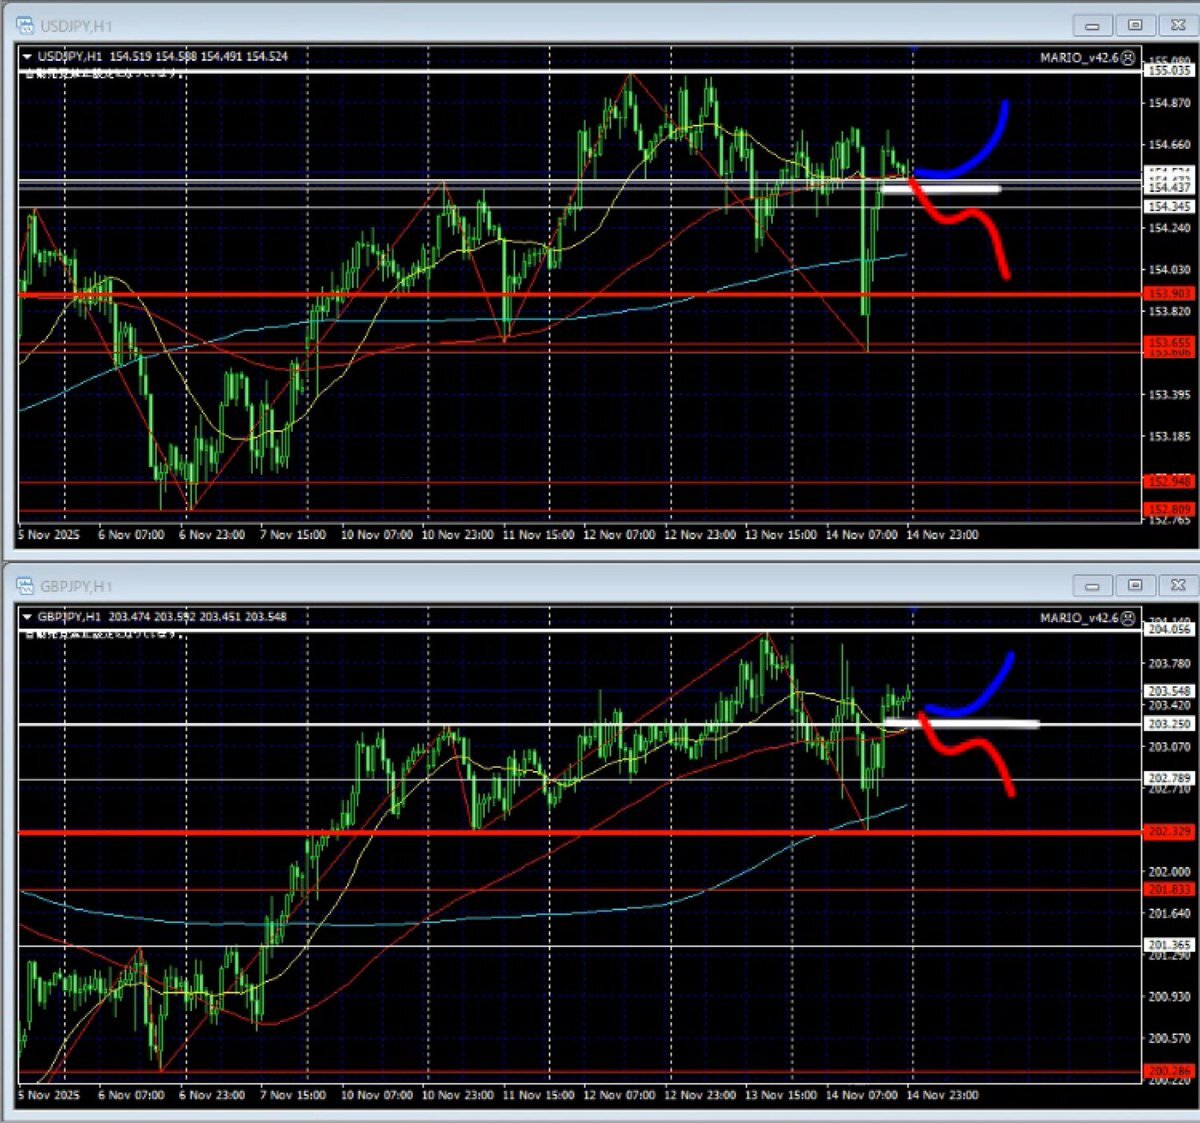Click the USDJPY,H1 window title text
The height and width of the screenshot is (1123, 1200).
pos(76,26)
